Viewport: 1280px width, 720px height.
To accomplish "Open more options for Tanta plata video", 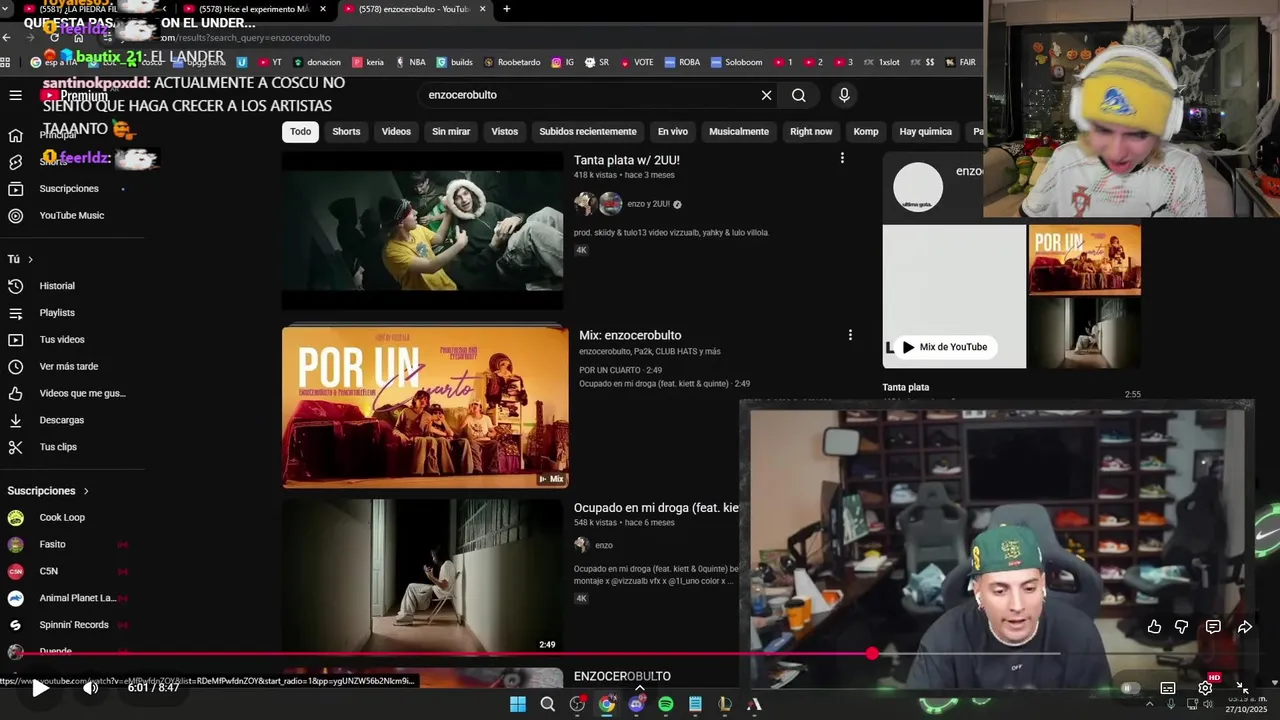I will coord(842,158).
